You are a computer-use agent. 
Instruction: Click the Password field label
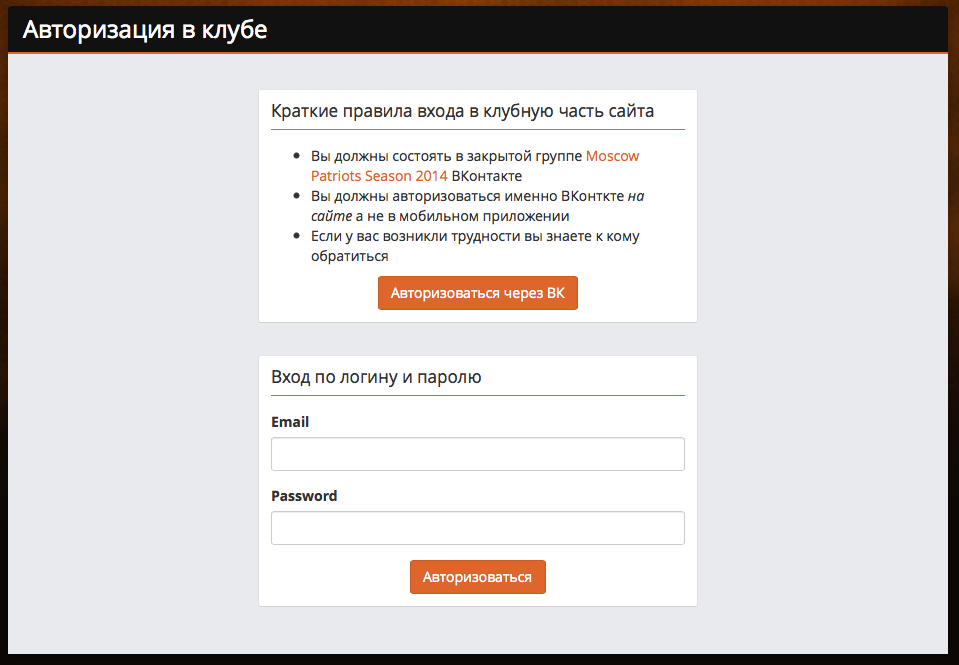[x=304, y=496]
